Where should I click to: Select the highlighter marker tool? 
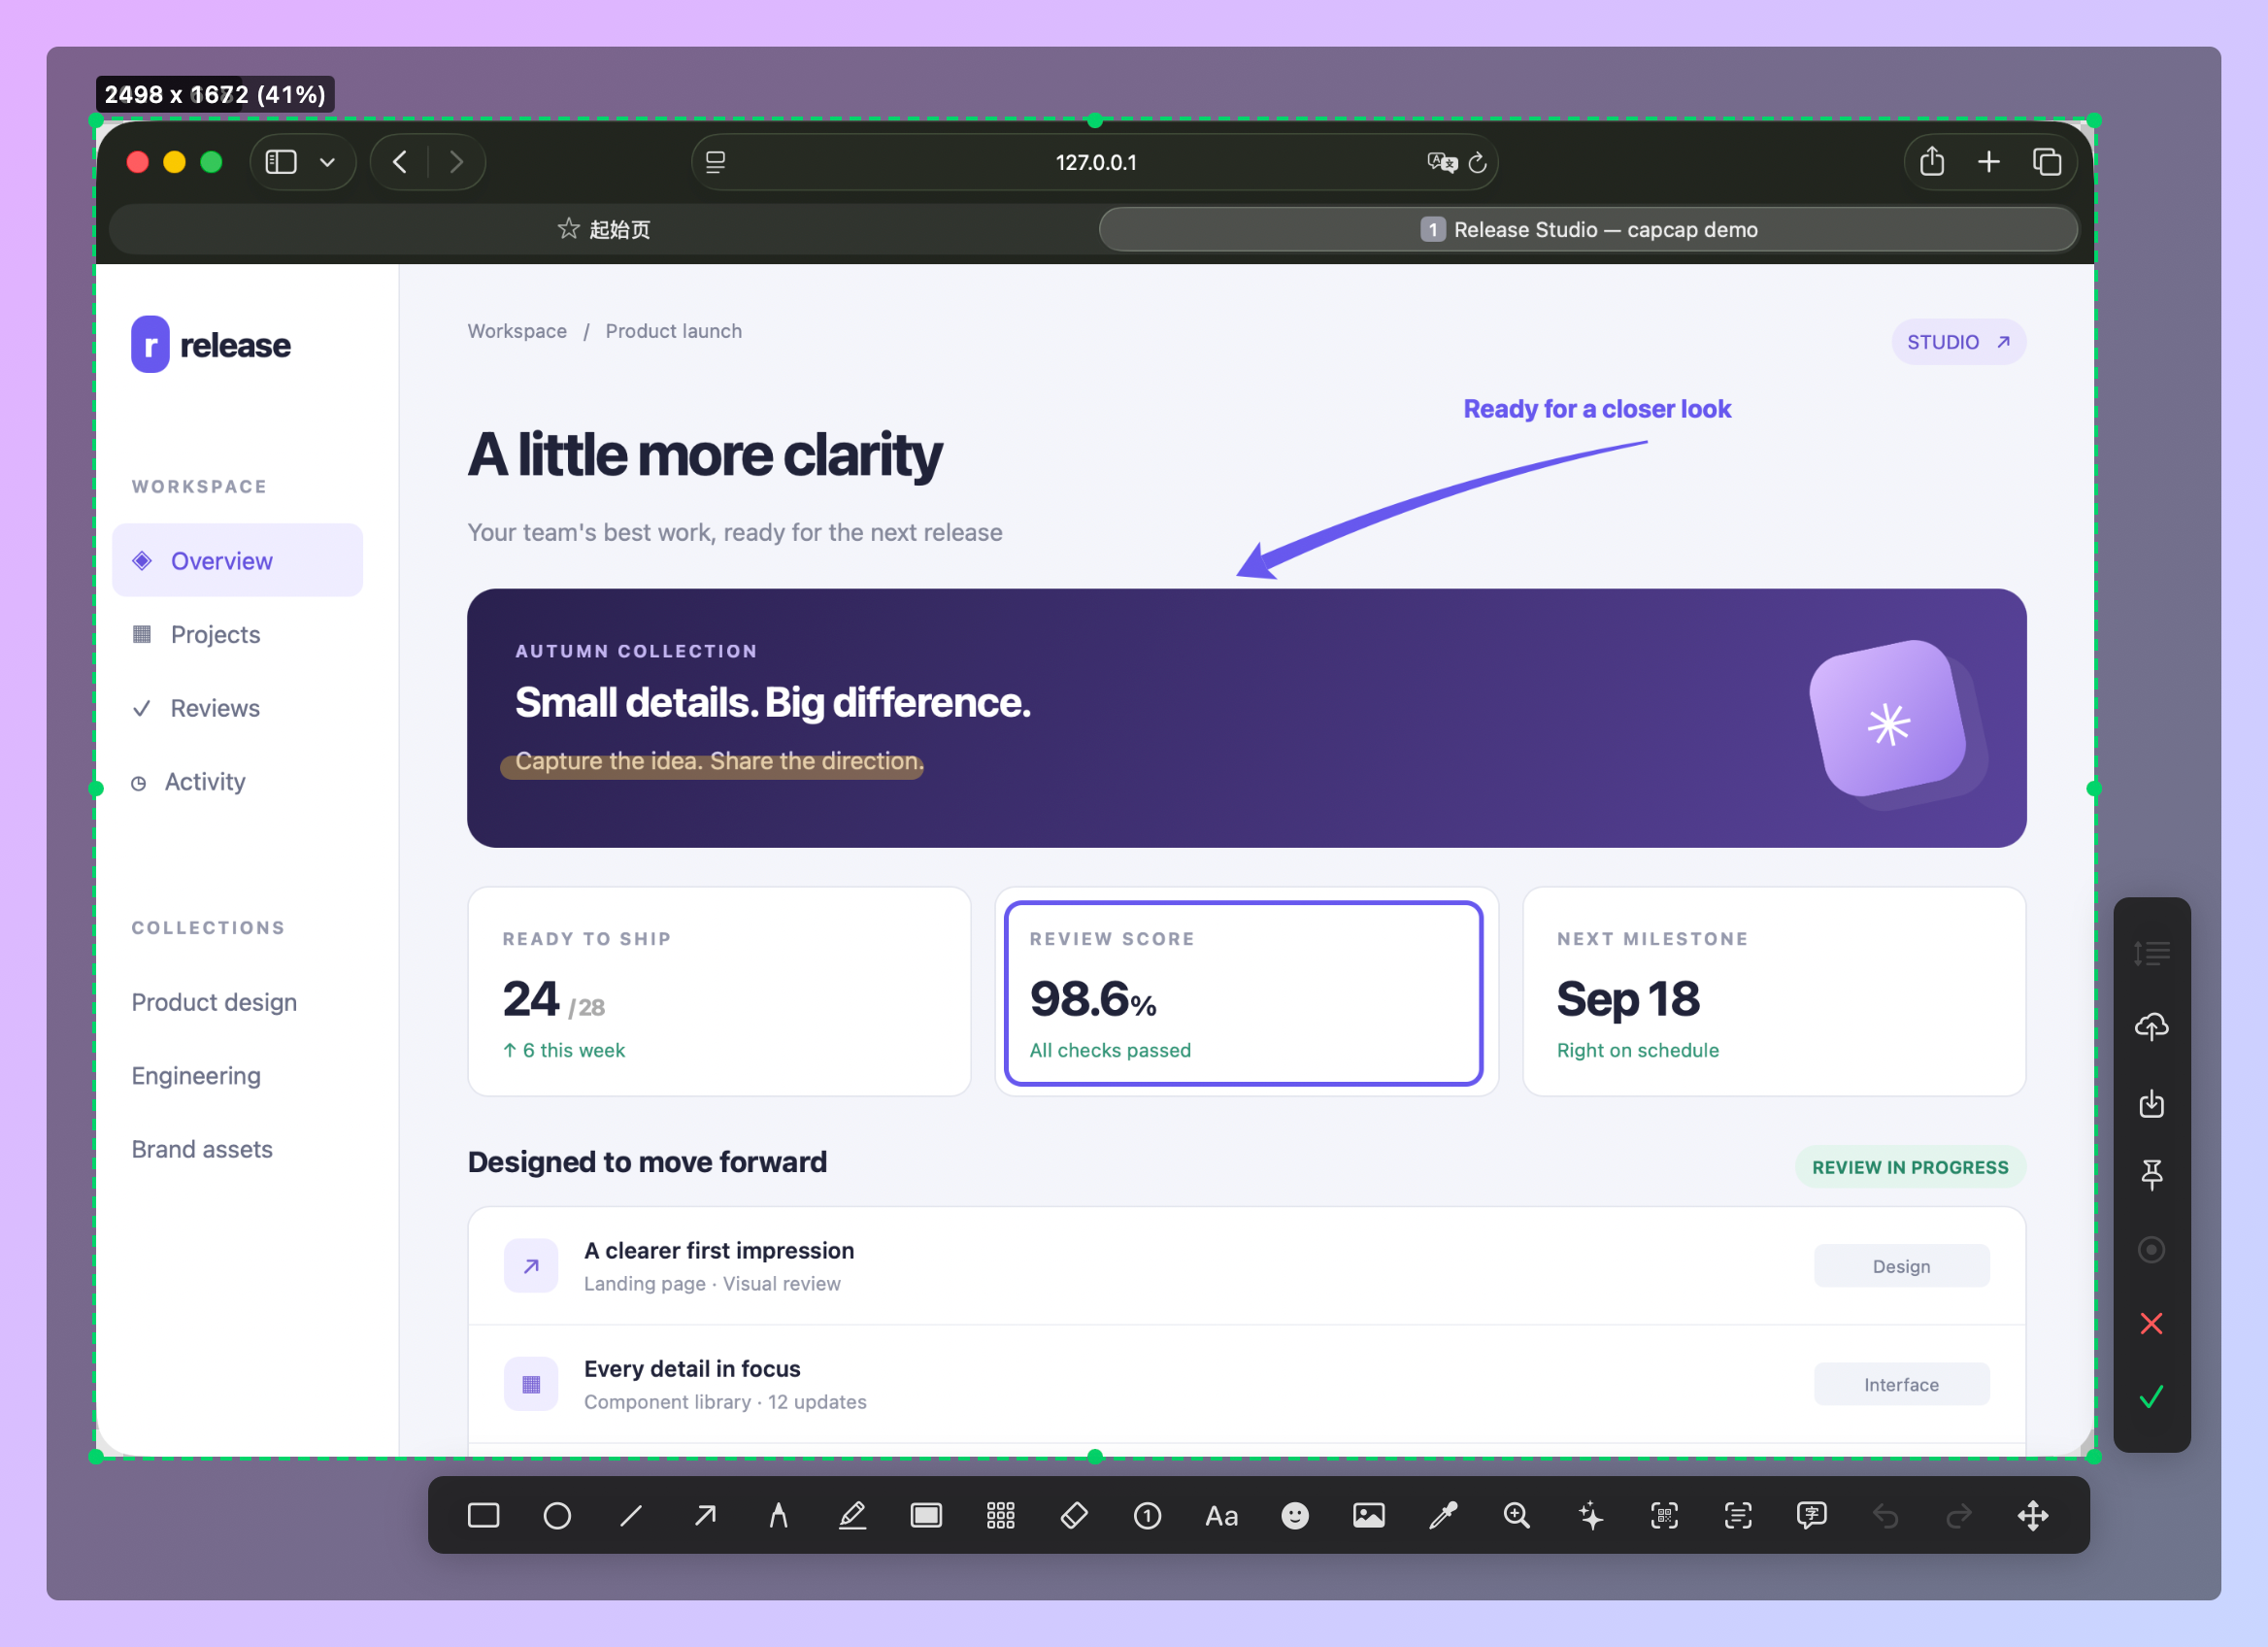click(852, 1515)
